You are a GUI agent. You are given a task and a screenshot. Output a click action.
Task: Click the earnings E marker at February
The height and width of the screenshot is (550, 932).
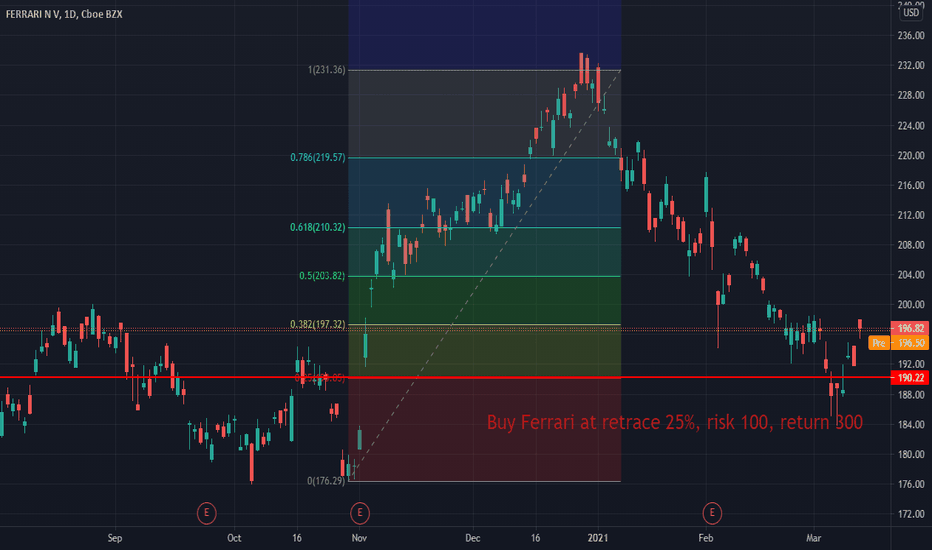coord(712,513)
